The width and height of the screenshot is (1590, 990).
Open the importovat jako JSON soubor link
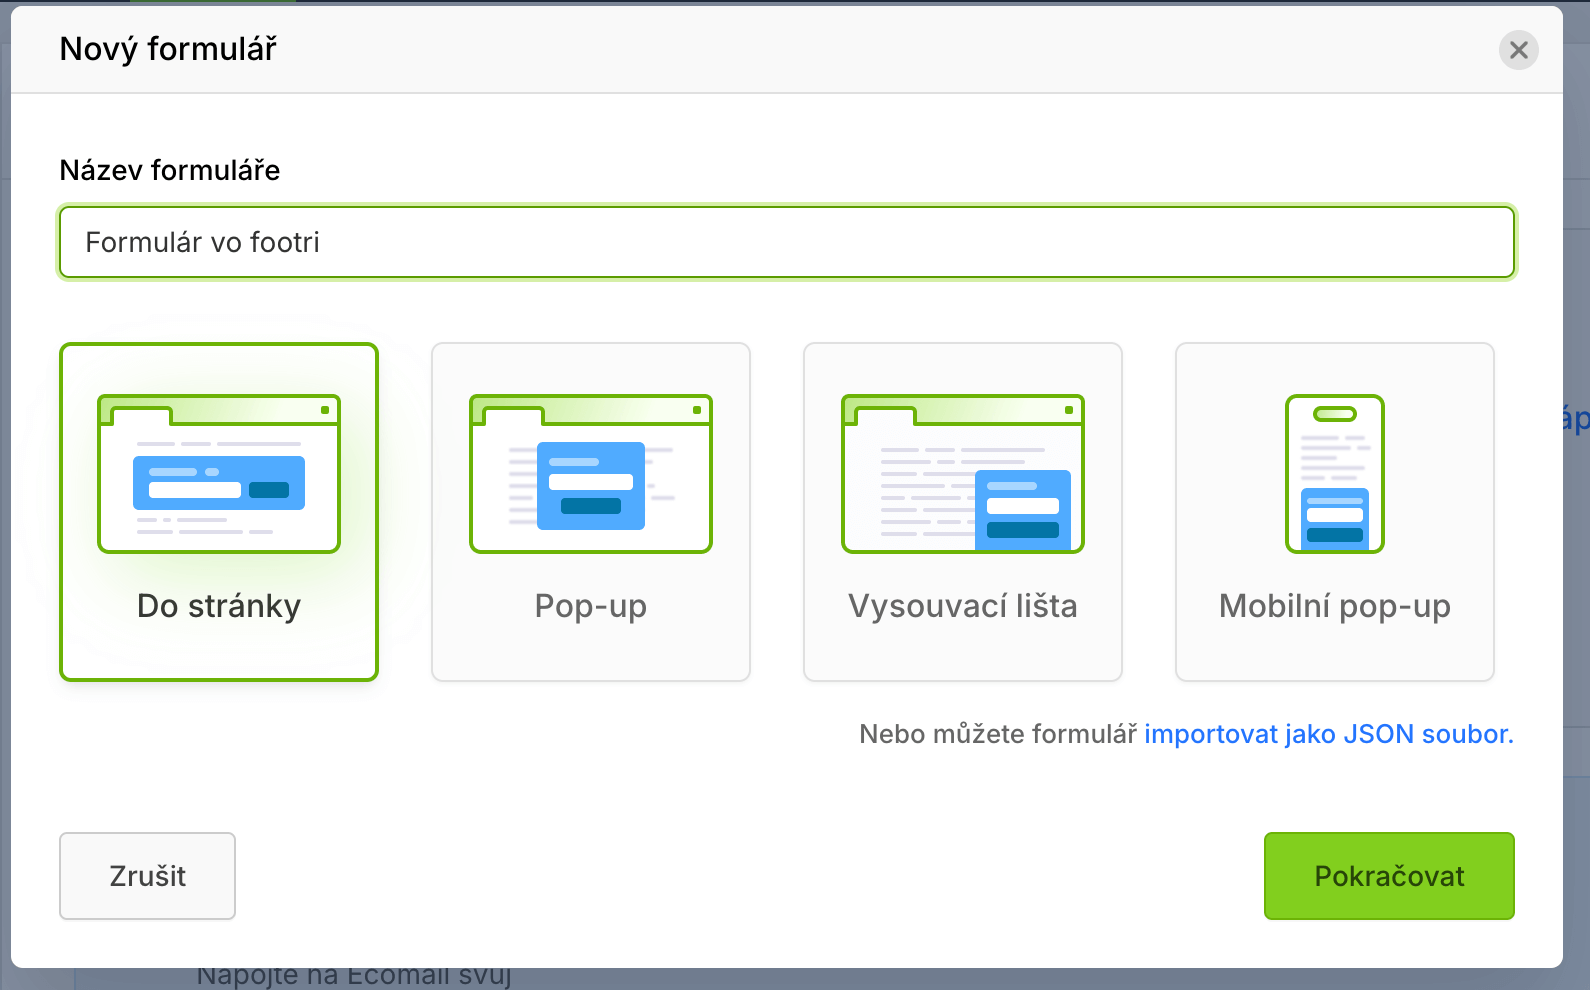click(x=1329, y=734)
